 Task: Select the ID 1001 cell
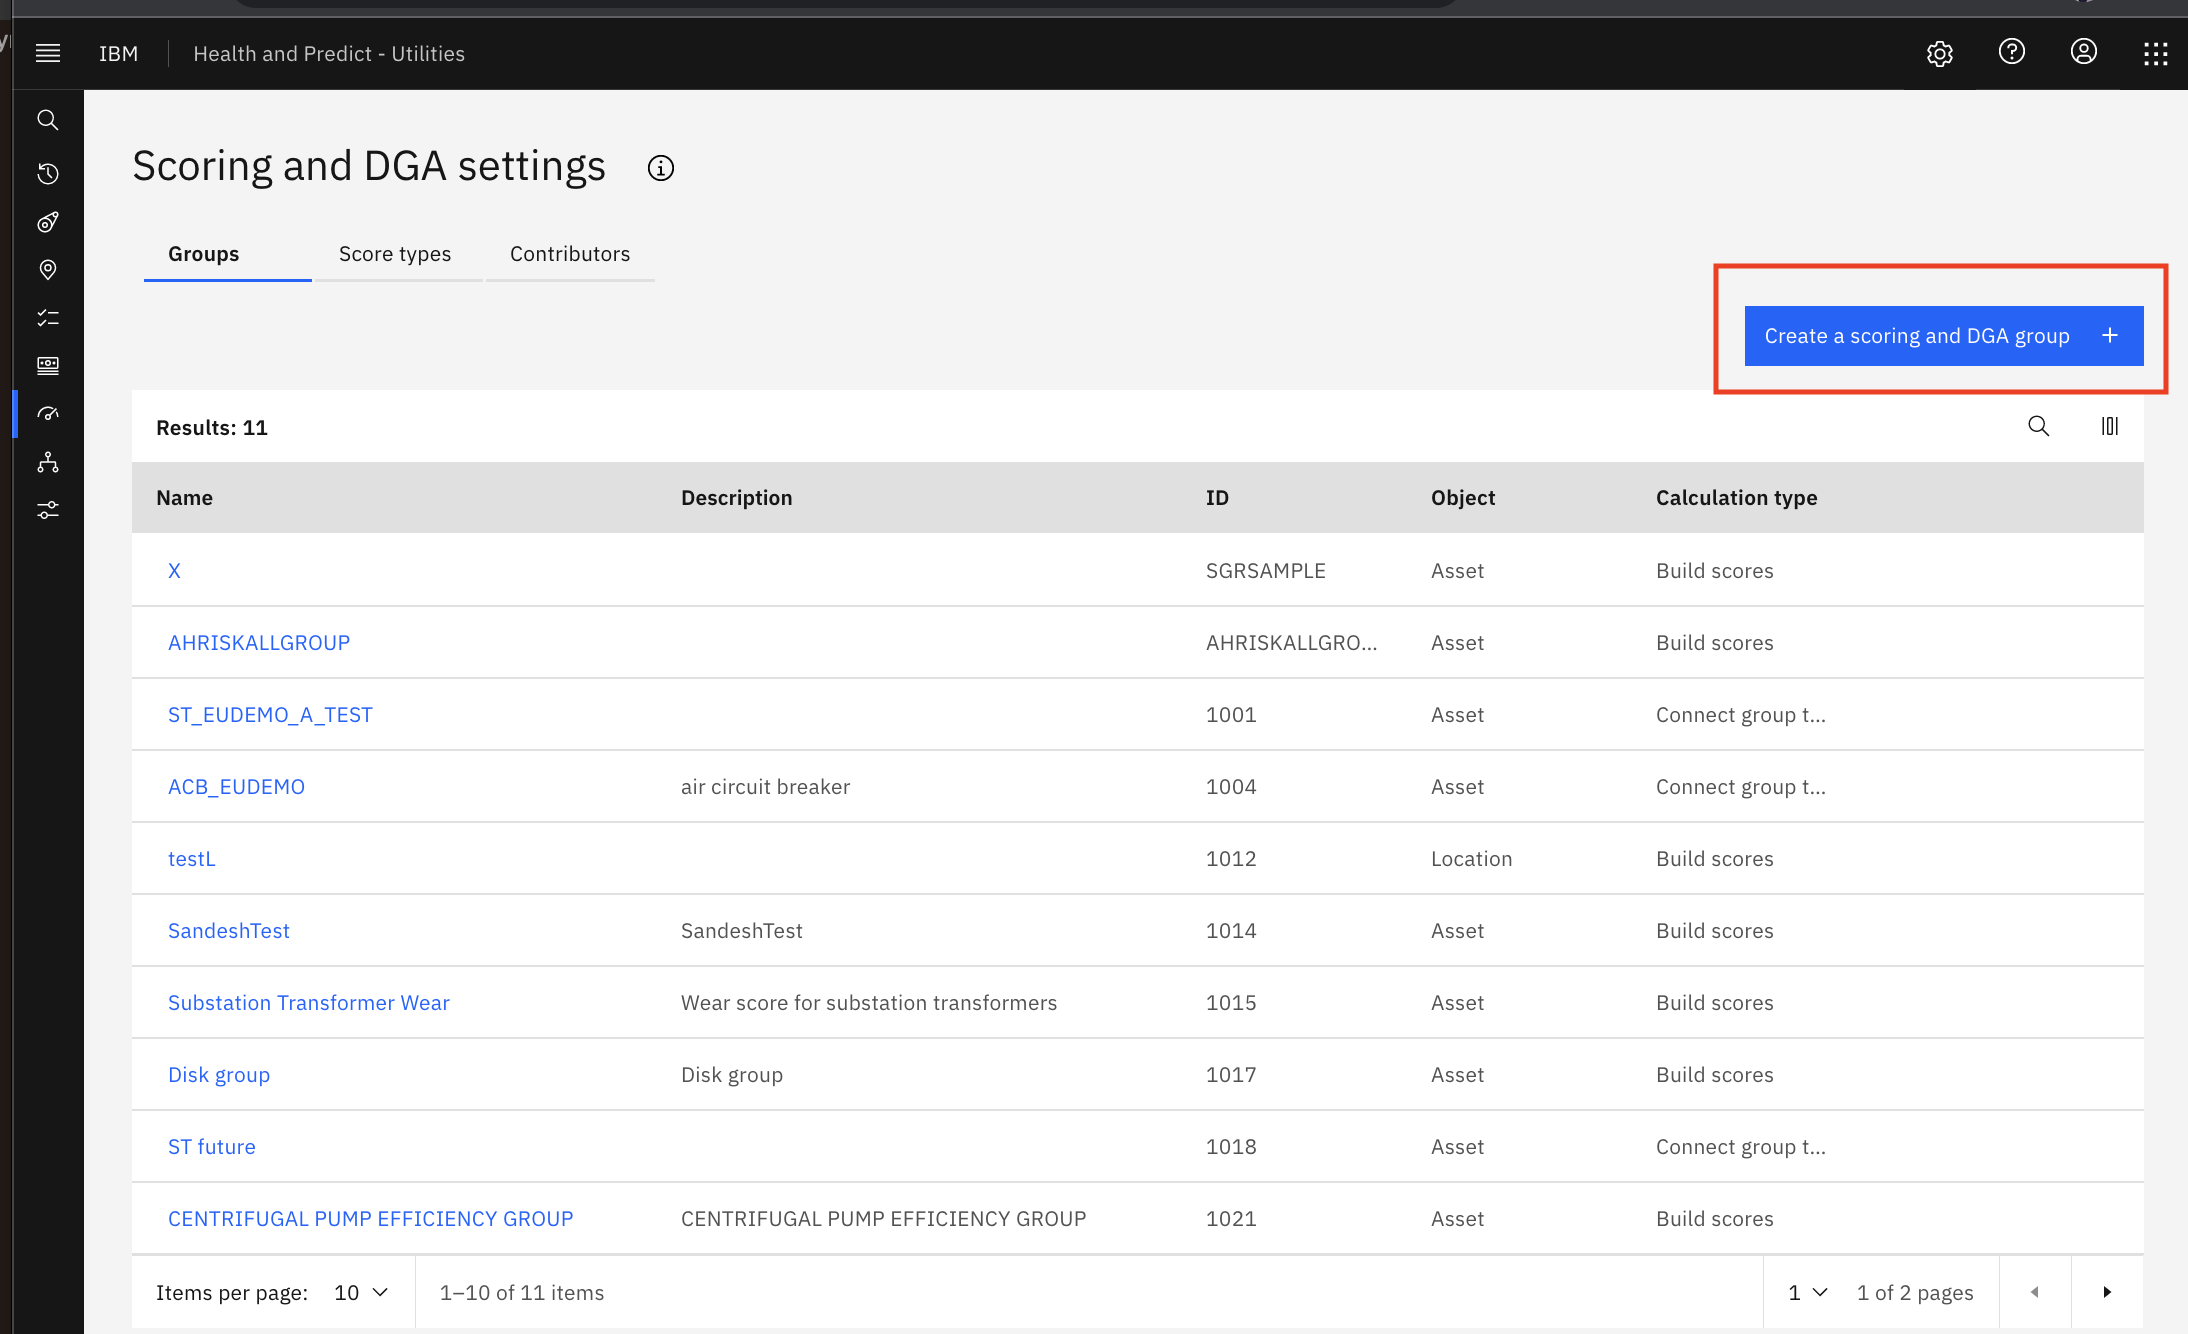1231,715
